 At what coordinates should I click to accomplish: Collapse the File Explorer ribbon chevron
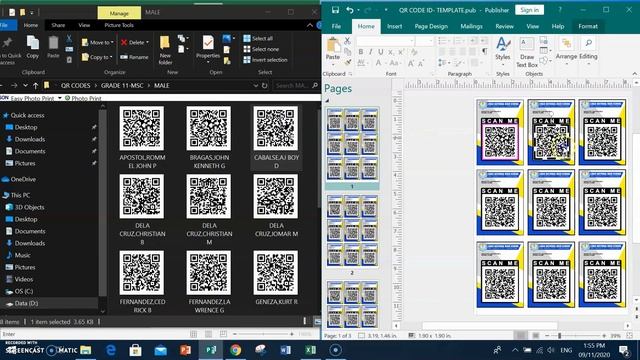point(310,25)
